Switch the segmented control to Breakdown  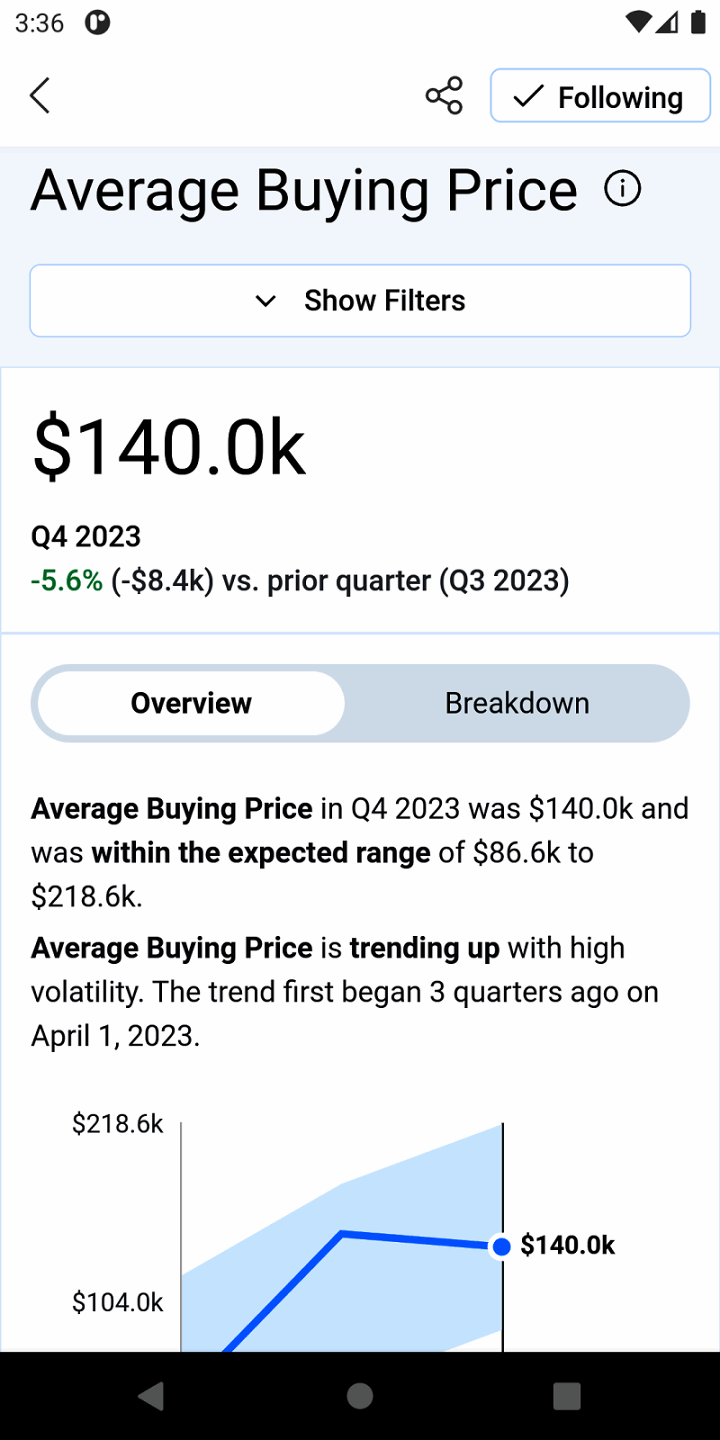click(x=517, y=703)
